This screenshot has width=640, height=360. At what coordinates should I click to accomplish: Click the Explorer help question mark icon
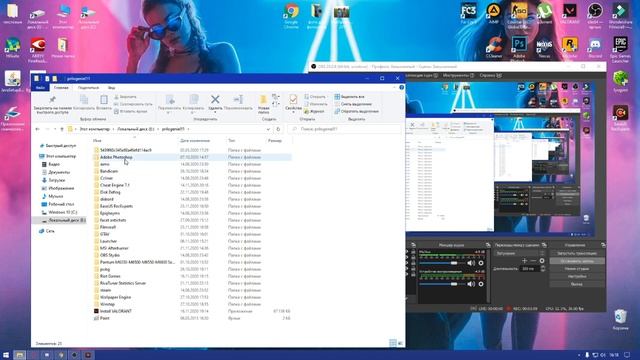[x=401, y=87]
